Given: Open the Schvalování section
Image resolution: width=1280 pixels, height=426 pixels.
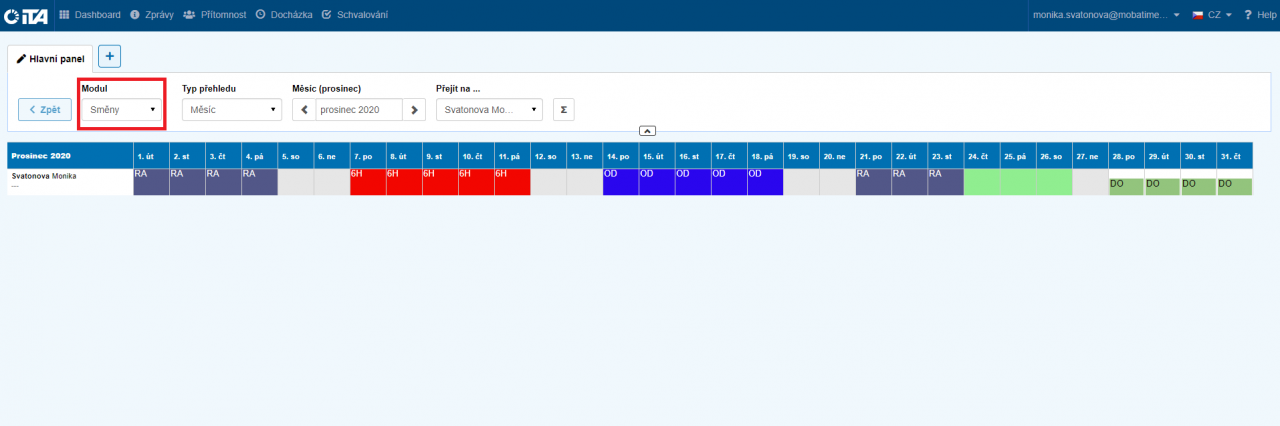Looking at the screenshot, I should tap(355, 15).
